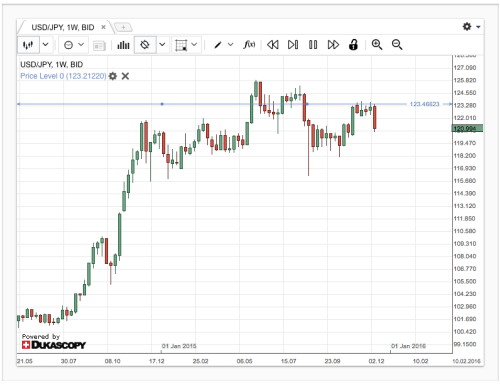500x384 pixels.
Task: Open Price Level 0 settings gear
Action: pos(113,76)
